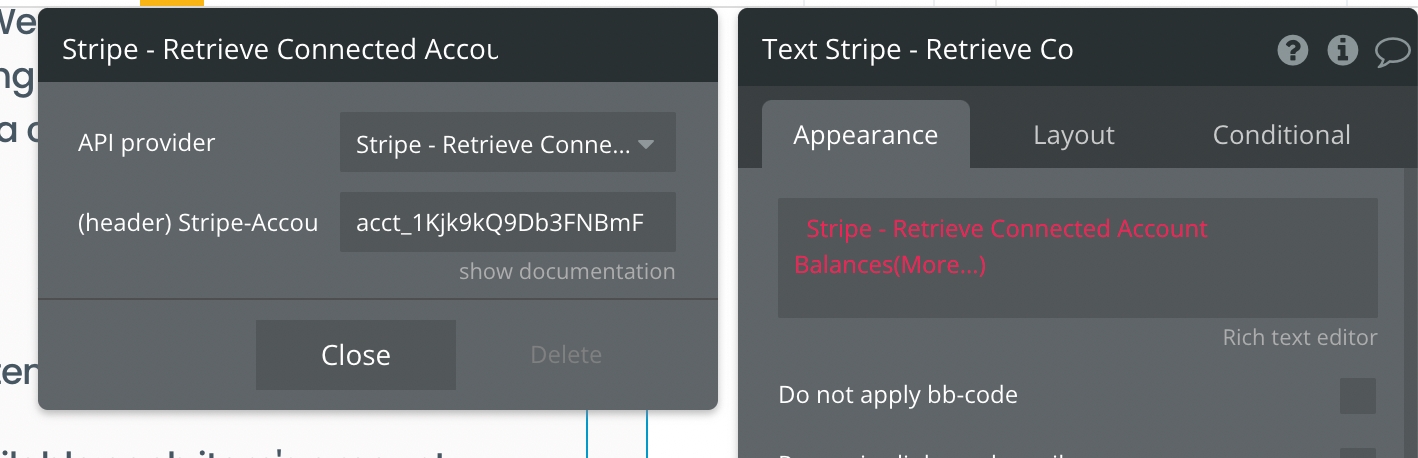Switch to the Conditional tab
1418x458 pixels.
pos(1282,135)
